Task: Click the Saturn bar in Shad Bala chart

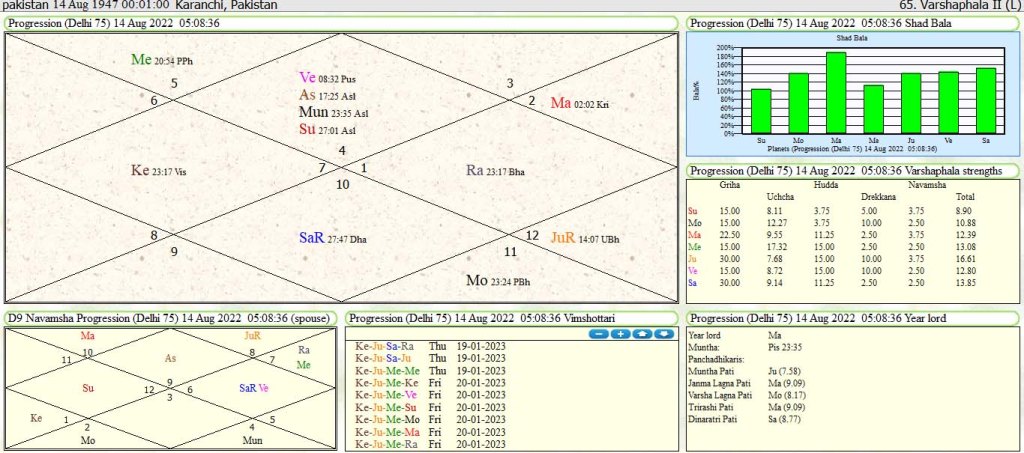Action: (985, 100)
